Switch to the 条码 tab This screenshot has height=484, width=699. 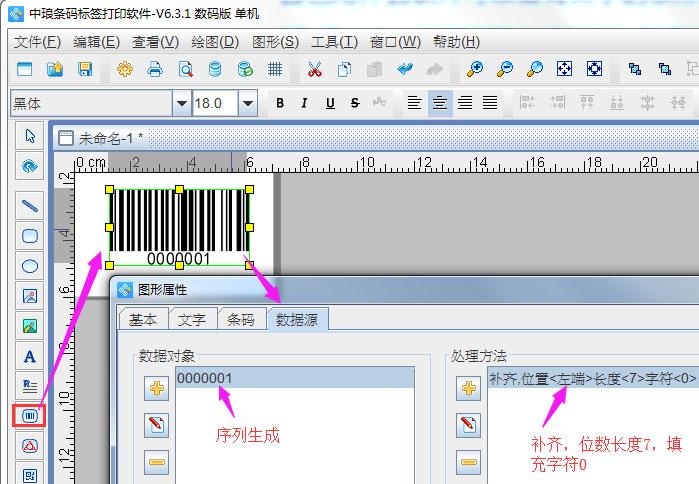tap(241, 319)
